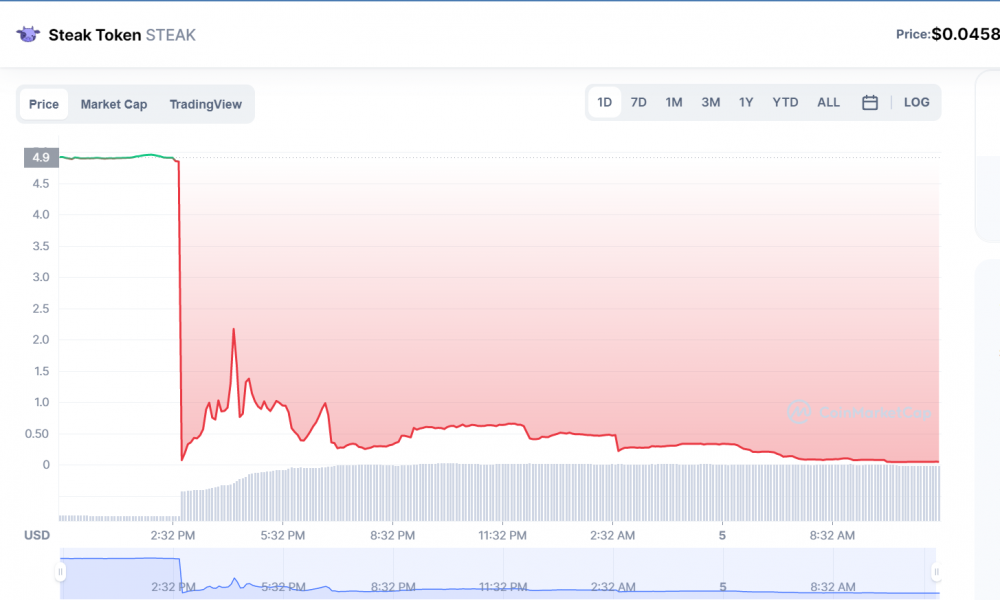This screenshot has width=1000, height=600.
Task: Click the mini overview chart navigator
Action: tap(498, 572)
